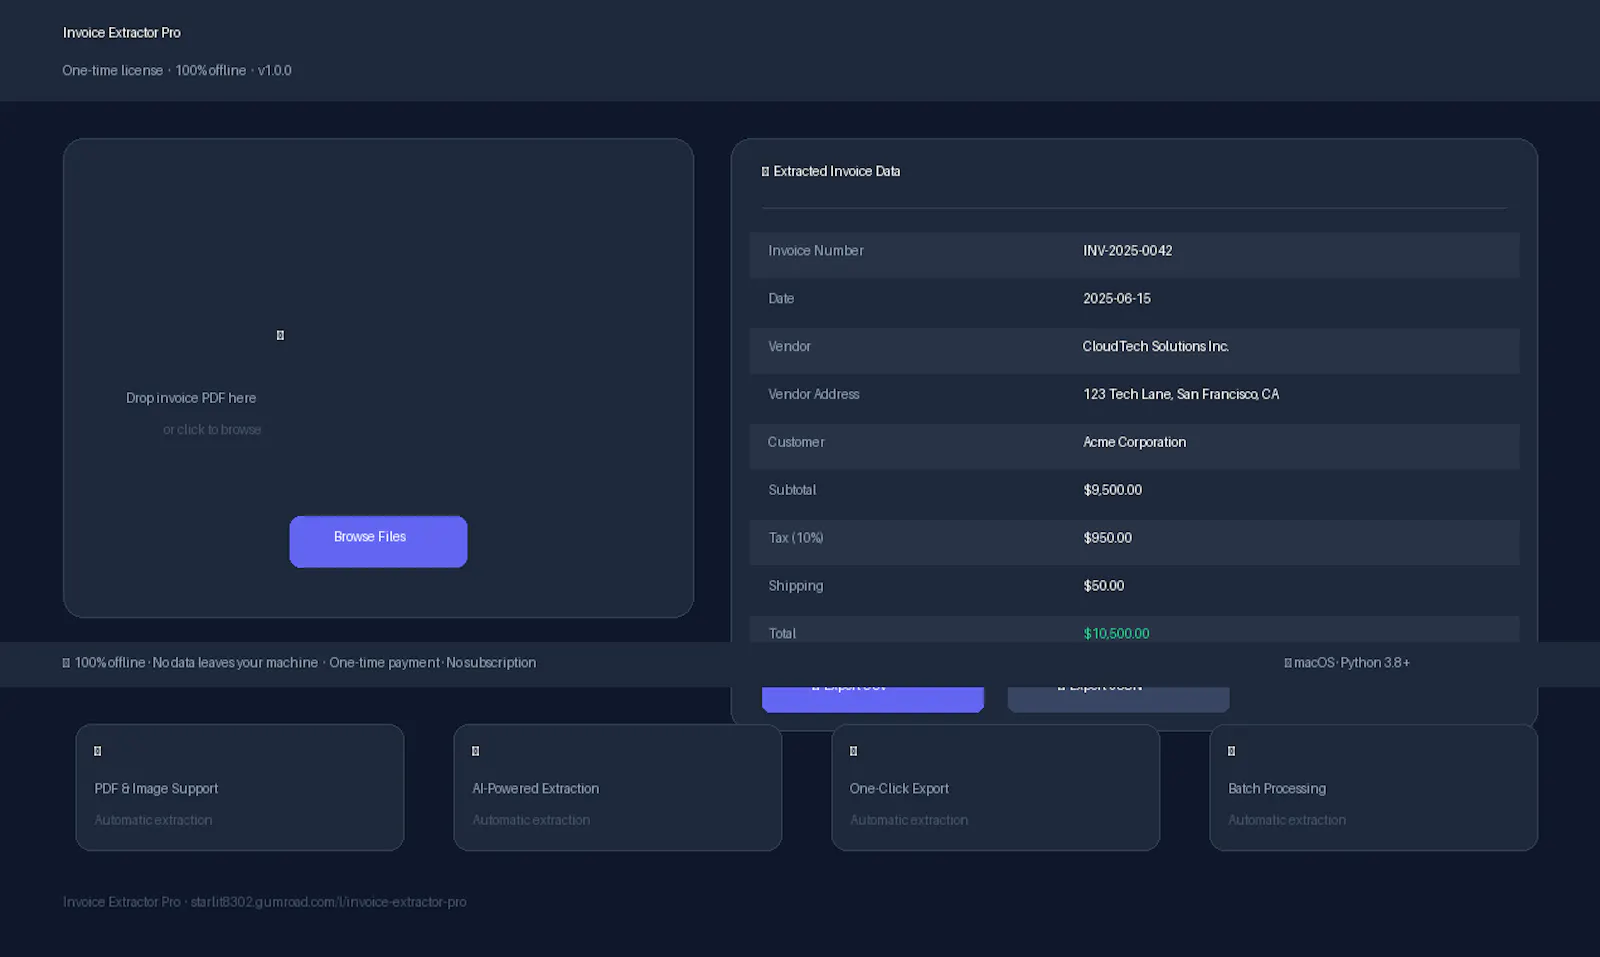Click the Customer row label
This screenshot has width=1600, height=957.
[x=796, y=442]
